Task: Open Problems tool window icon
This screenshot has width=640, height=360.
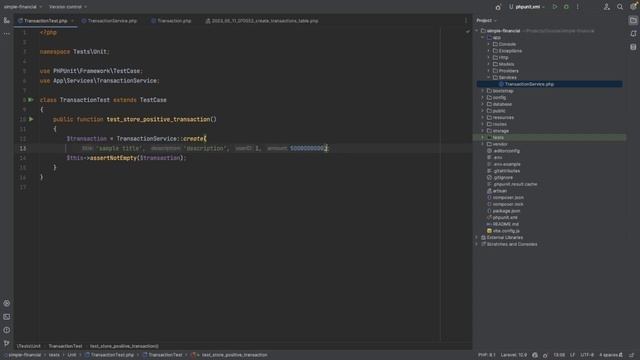Action: (x=7, y=330)
